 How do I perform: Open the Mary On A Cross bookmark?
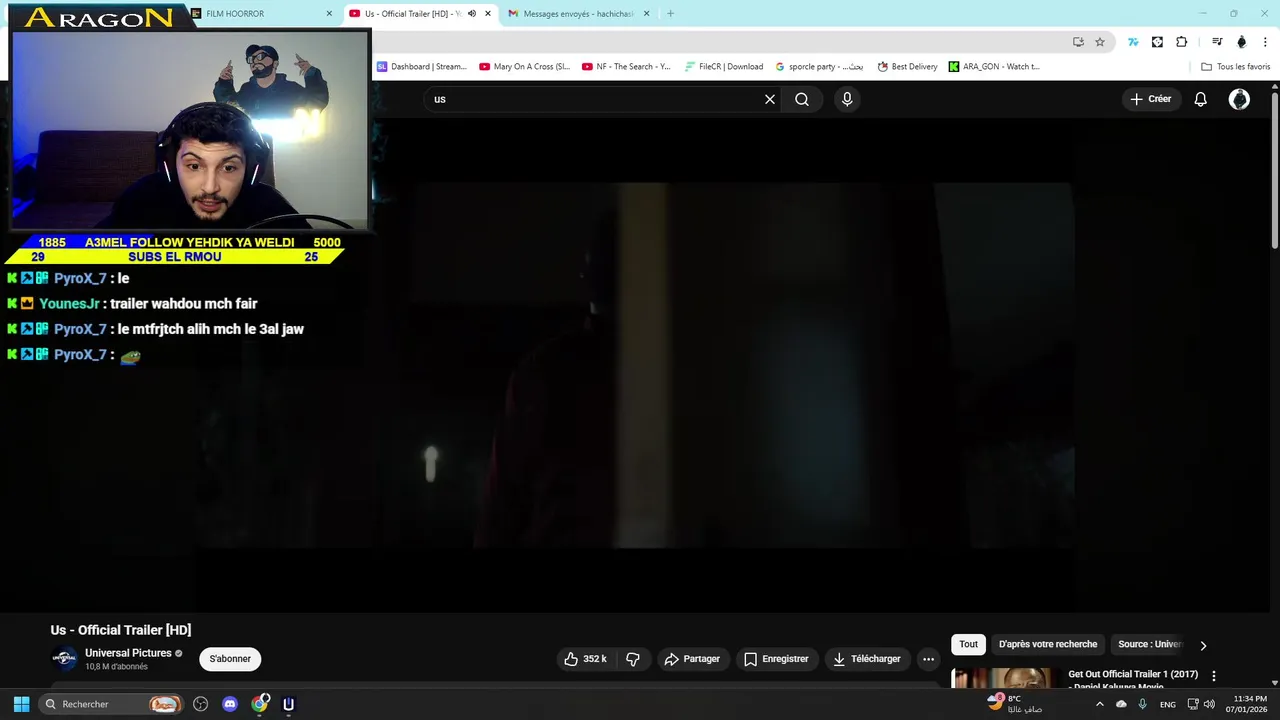[524, 67]
